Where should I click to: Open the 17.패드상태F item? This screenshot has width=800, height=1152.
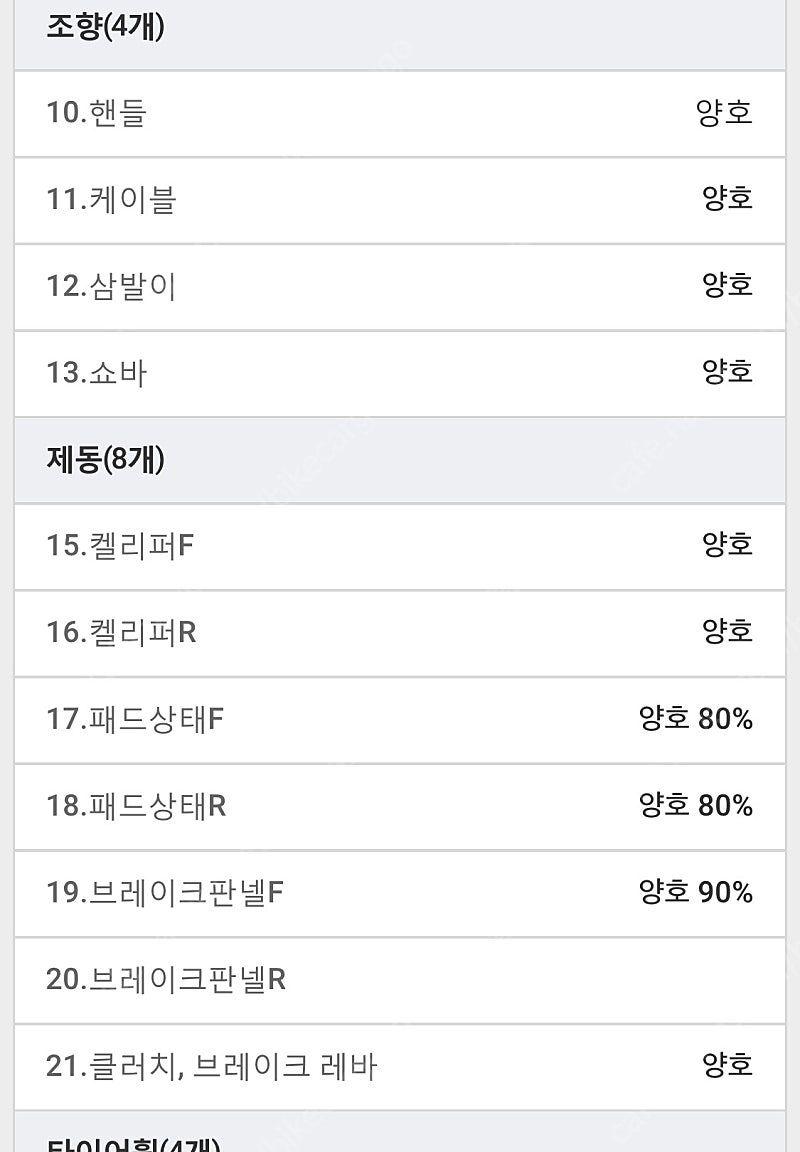[400, 720]
